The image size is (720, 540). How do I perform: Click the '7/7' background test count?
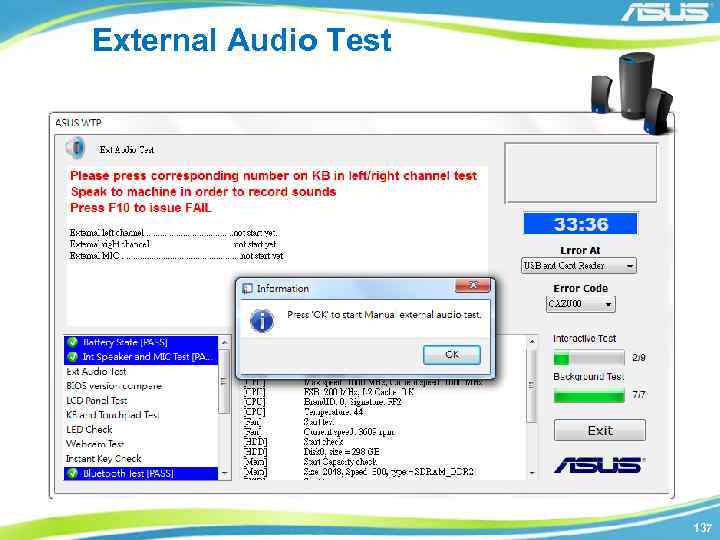click(x=639, y=394)
